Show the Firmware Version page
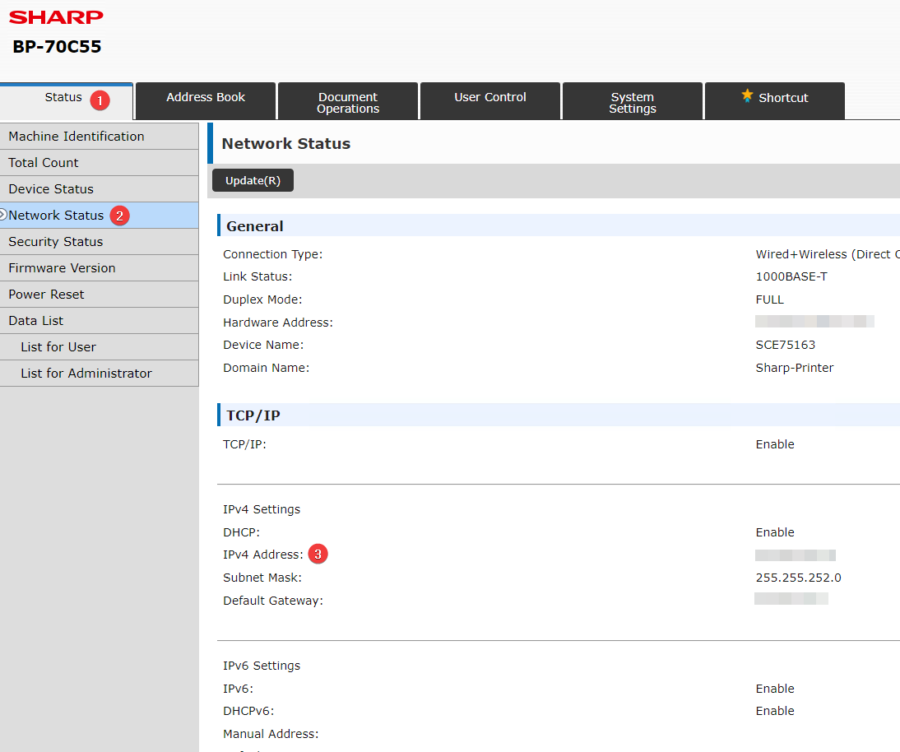Image resolution: width=900 pixels, height=752 pixels. pos(62,268)
